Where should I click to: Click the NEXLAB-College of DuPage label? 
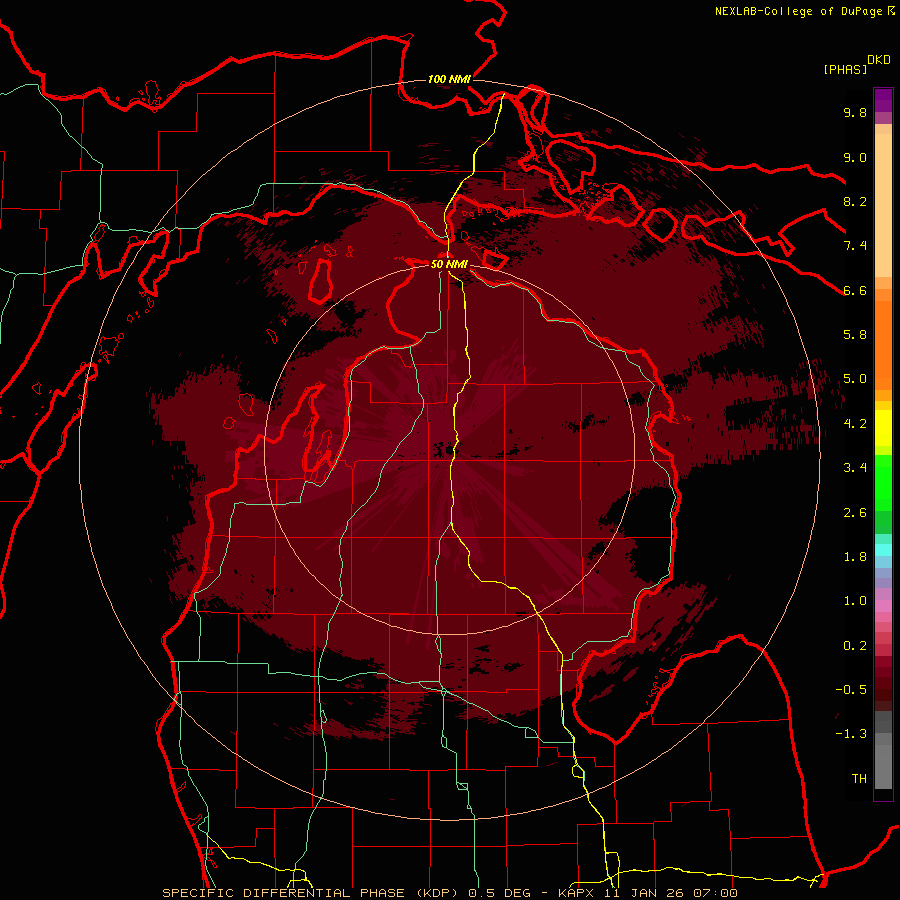pos(798,11)
